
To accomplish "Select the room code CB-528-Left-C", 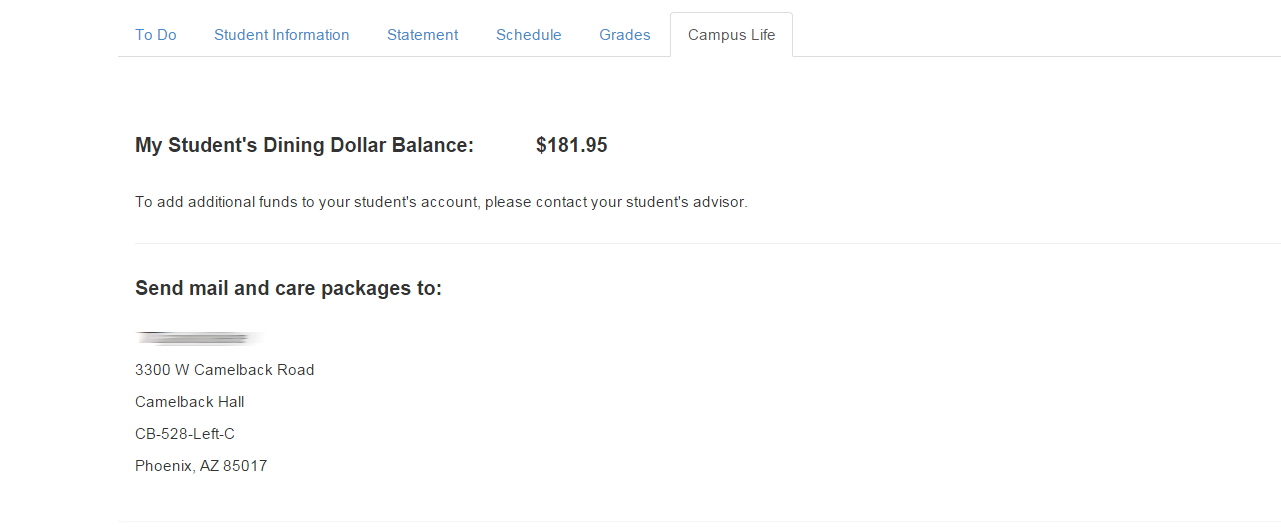I will coord(185,434).
